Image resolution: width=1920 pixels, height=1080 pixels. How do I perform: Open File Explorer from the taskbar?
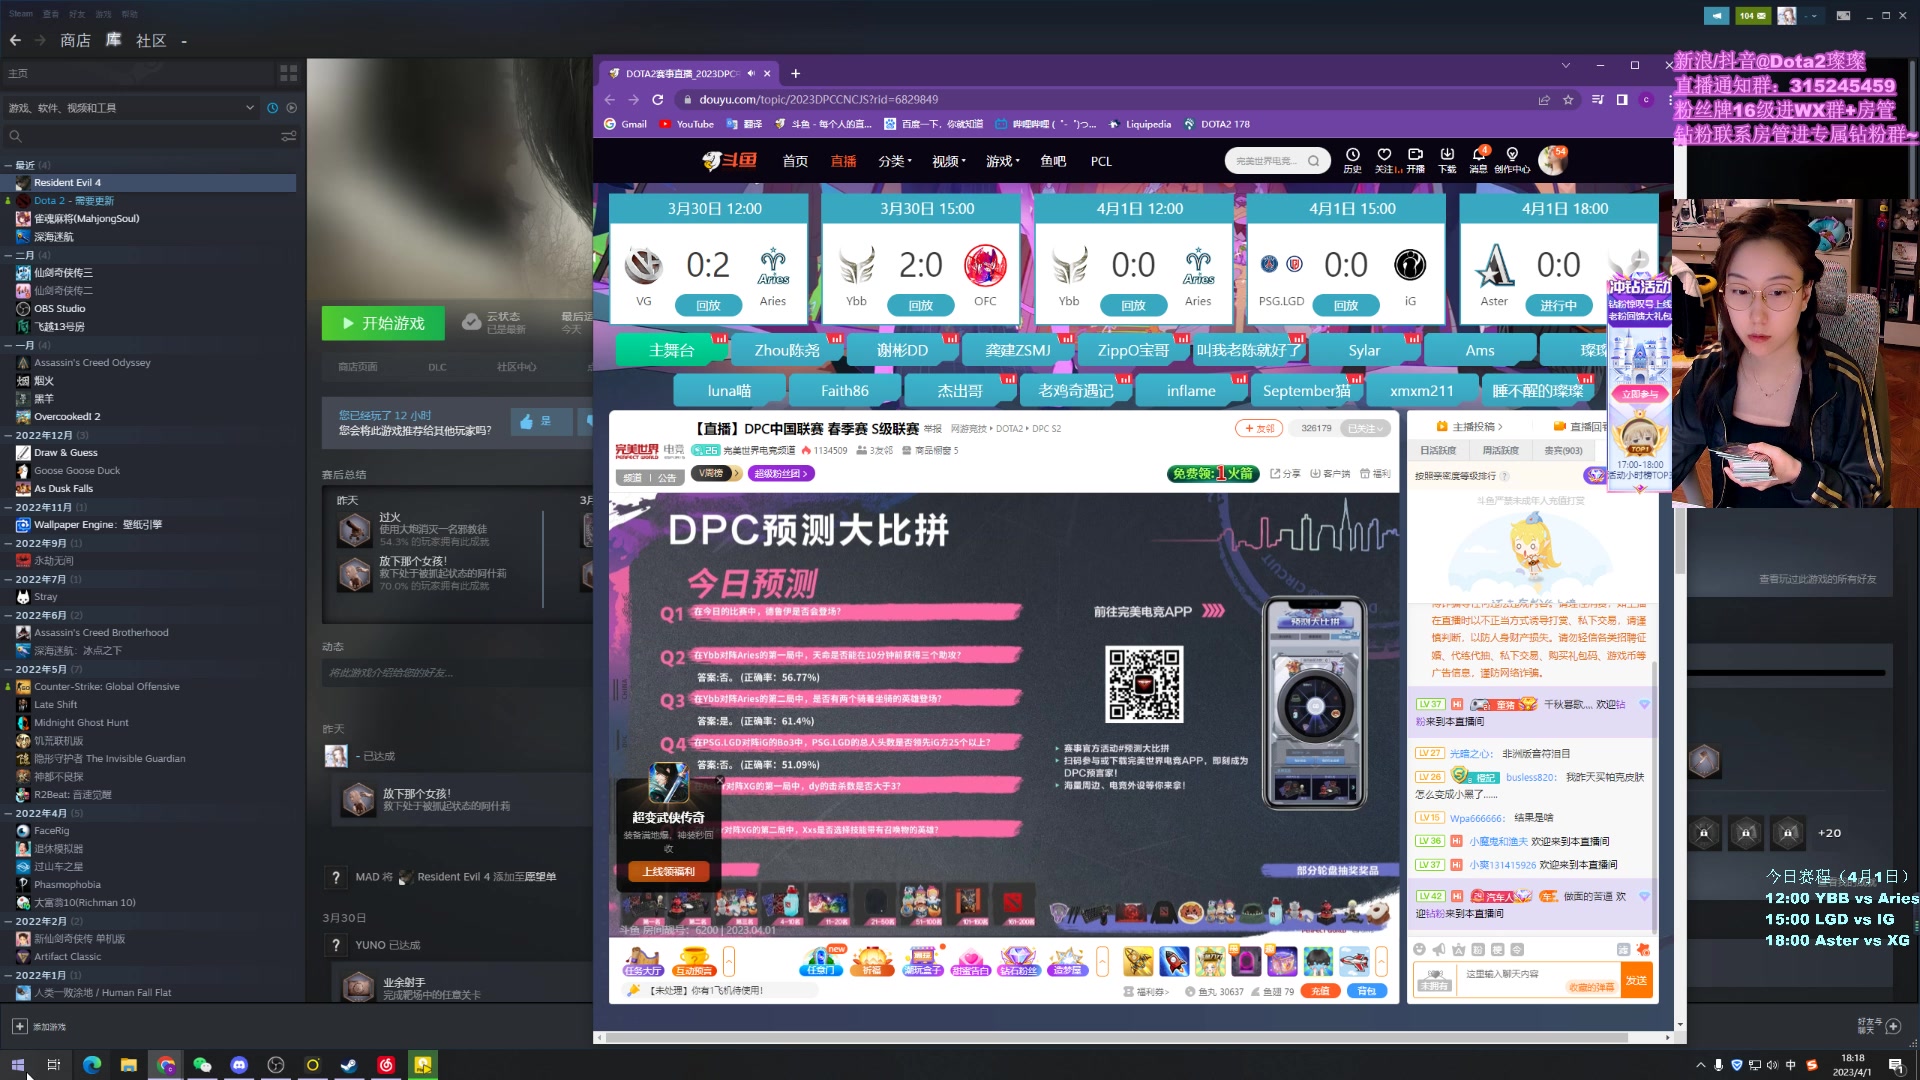tap(128, 1065)
